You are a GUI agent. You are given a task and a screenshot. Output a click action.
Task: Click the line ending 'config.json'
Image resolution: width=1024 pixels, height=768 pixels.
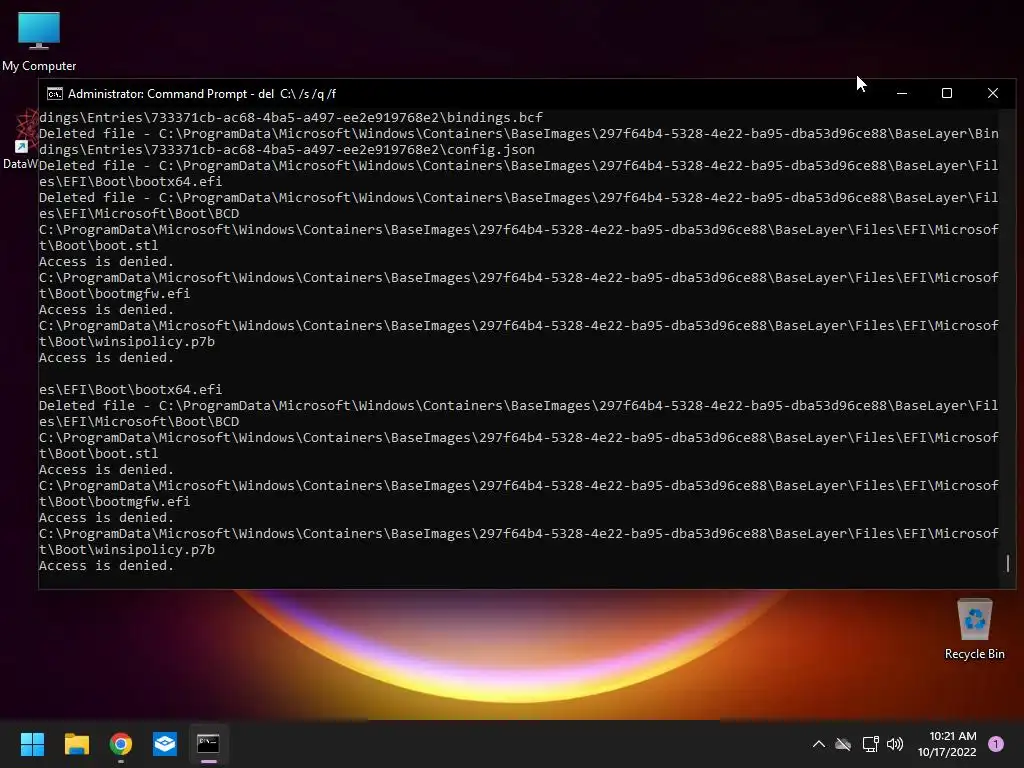tap(287, 150)
